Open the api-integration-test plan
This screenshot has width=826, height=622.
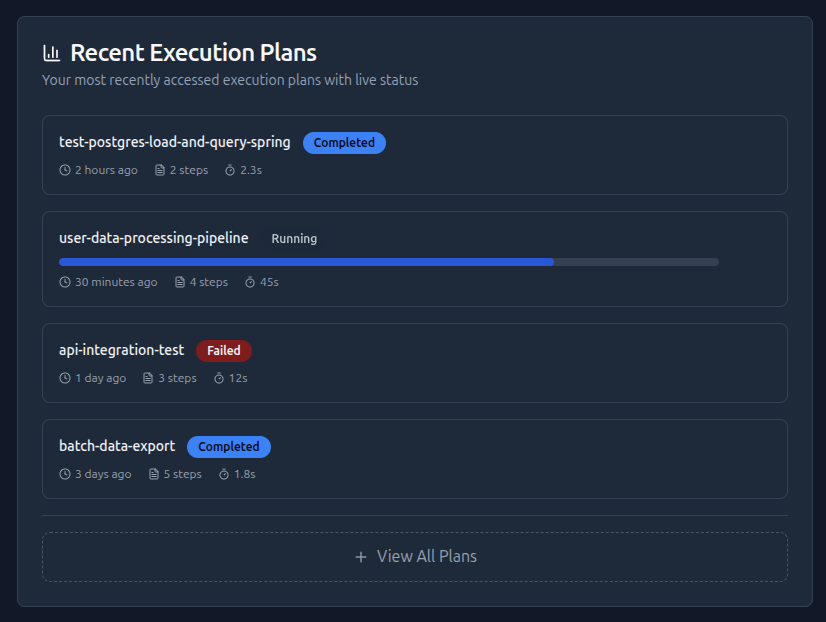122,351
